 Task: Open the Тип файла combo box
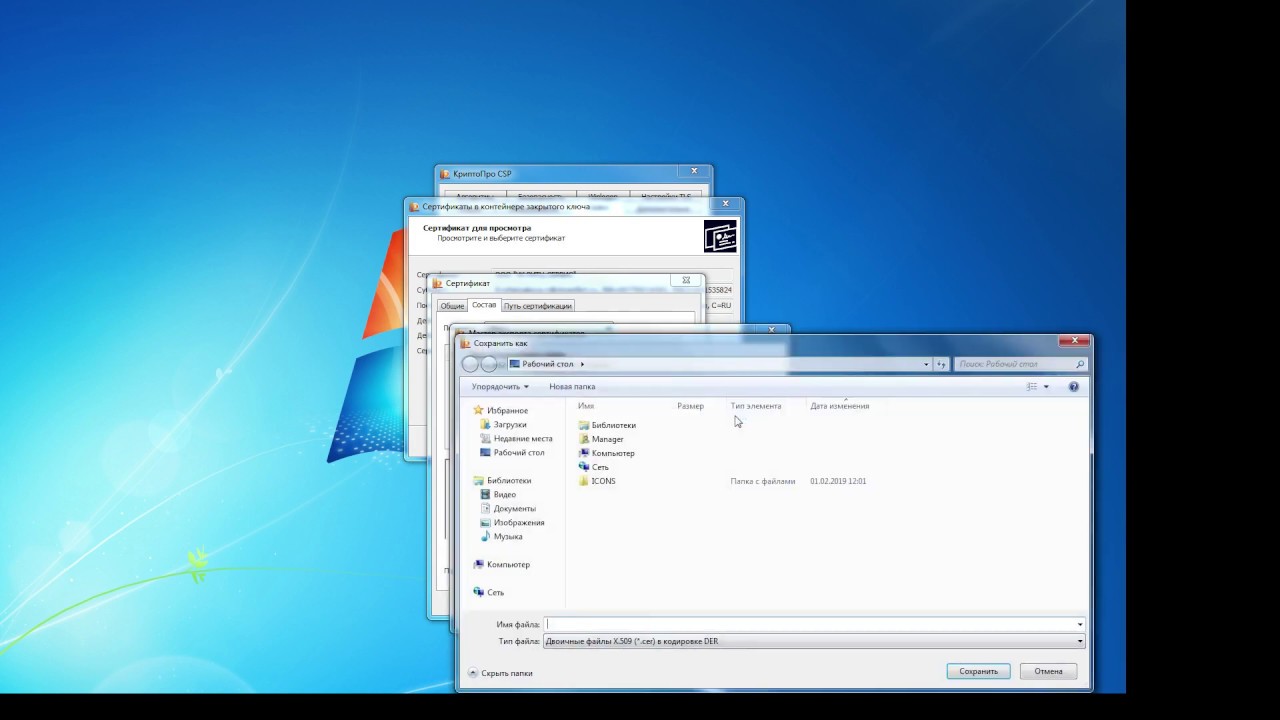click(814, 641)
